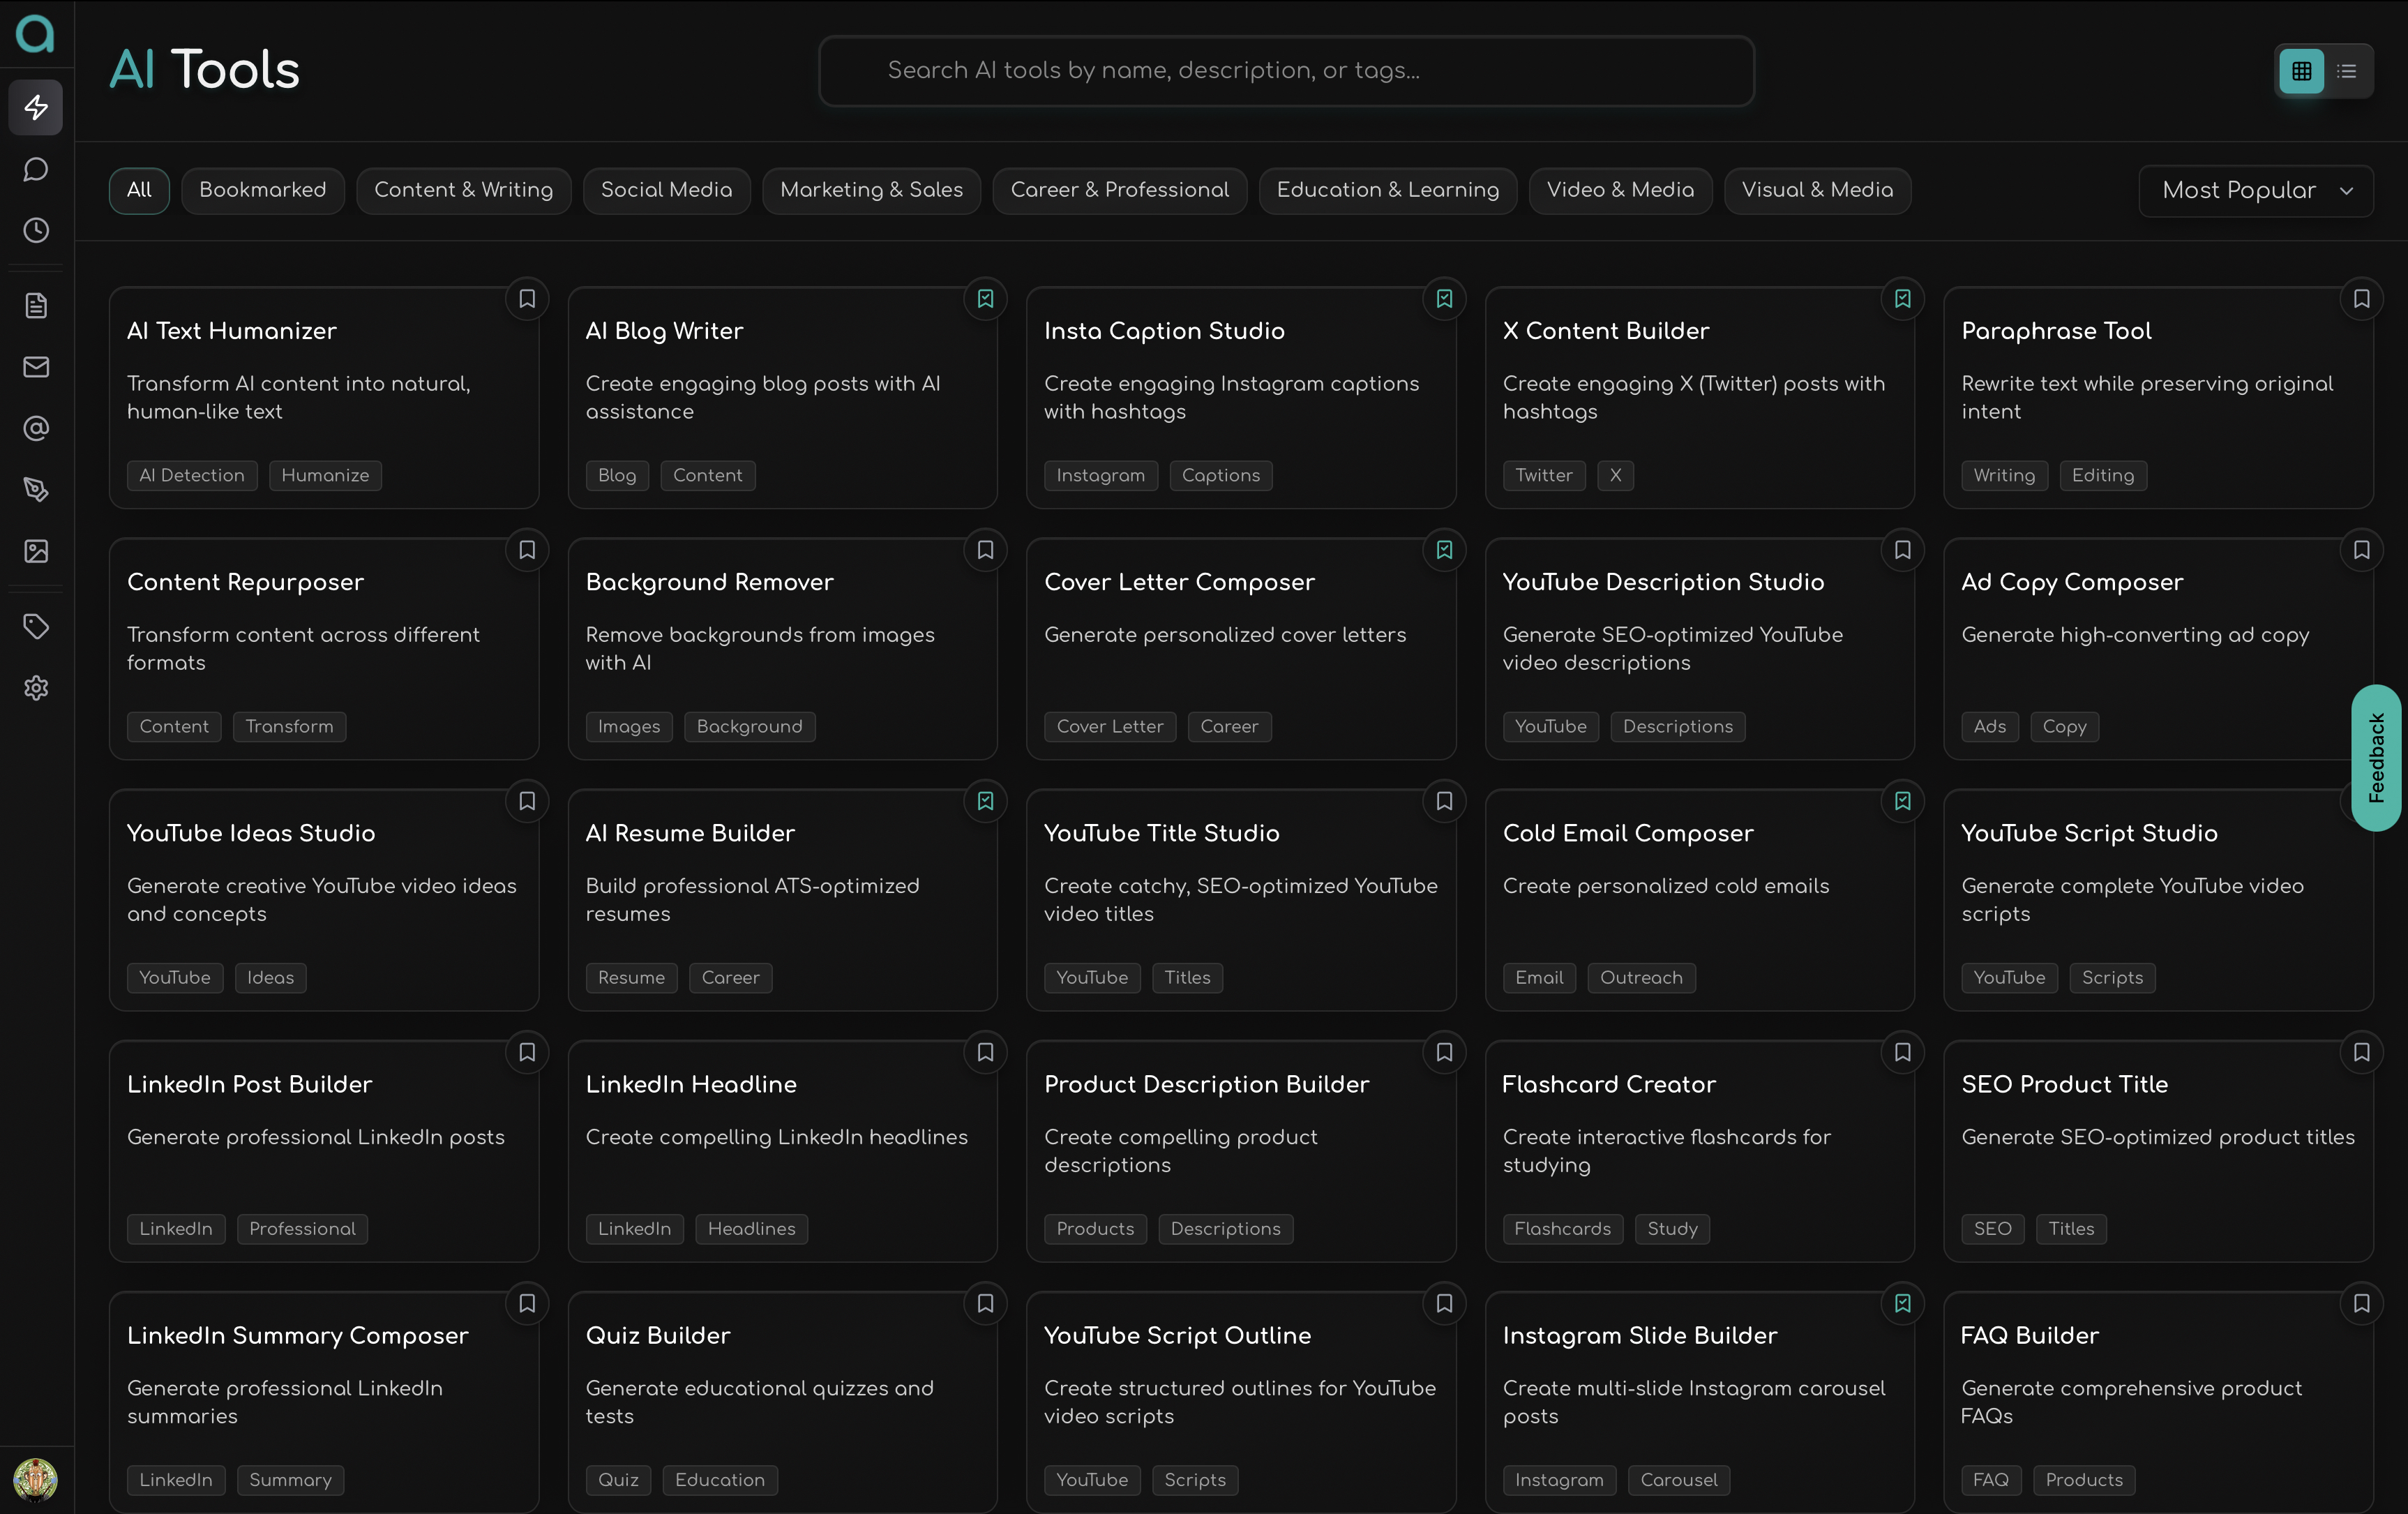This screenshot has width=2408, height=1514.
Task: Filter tools by Social Media category
Action: 666,190
